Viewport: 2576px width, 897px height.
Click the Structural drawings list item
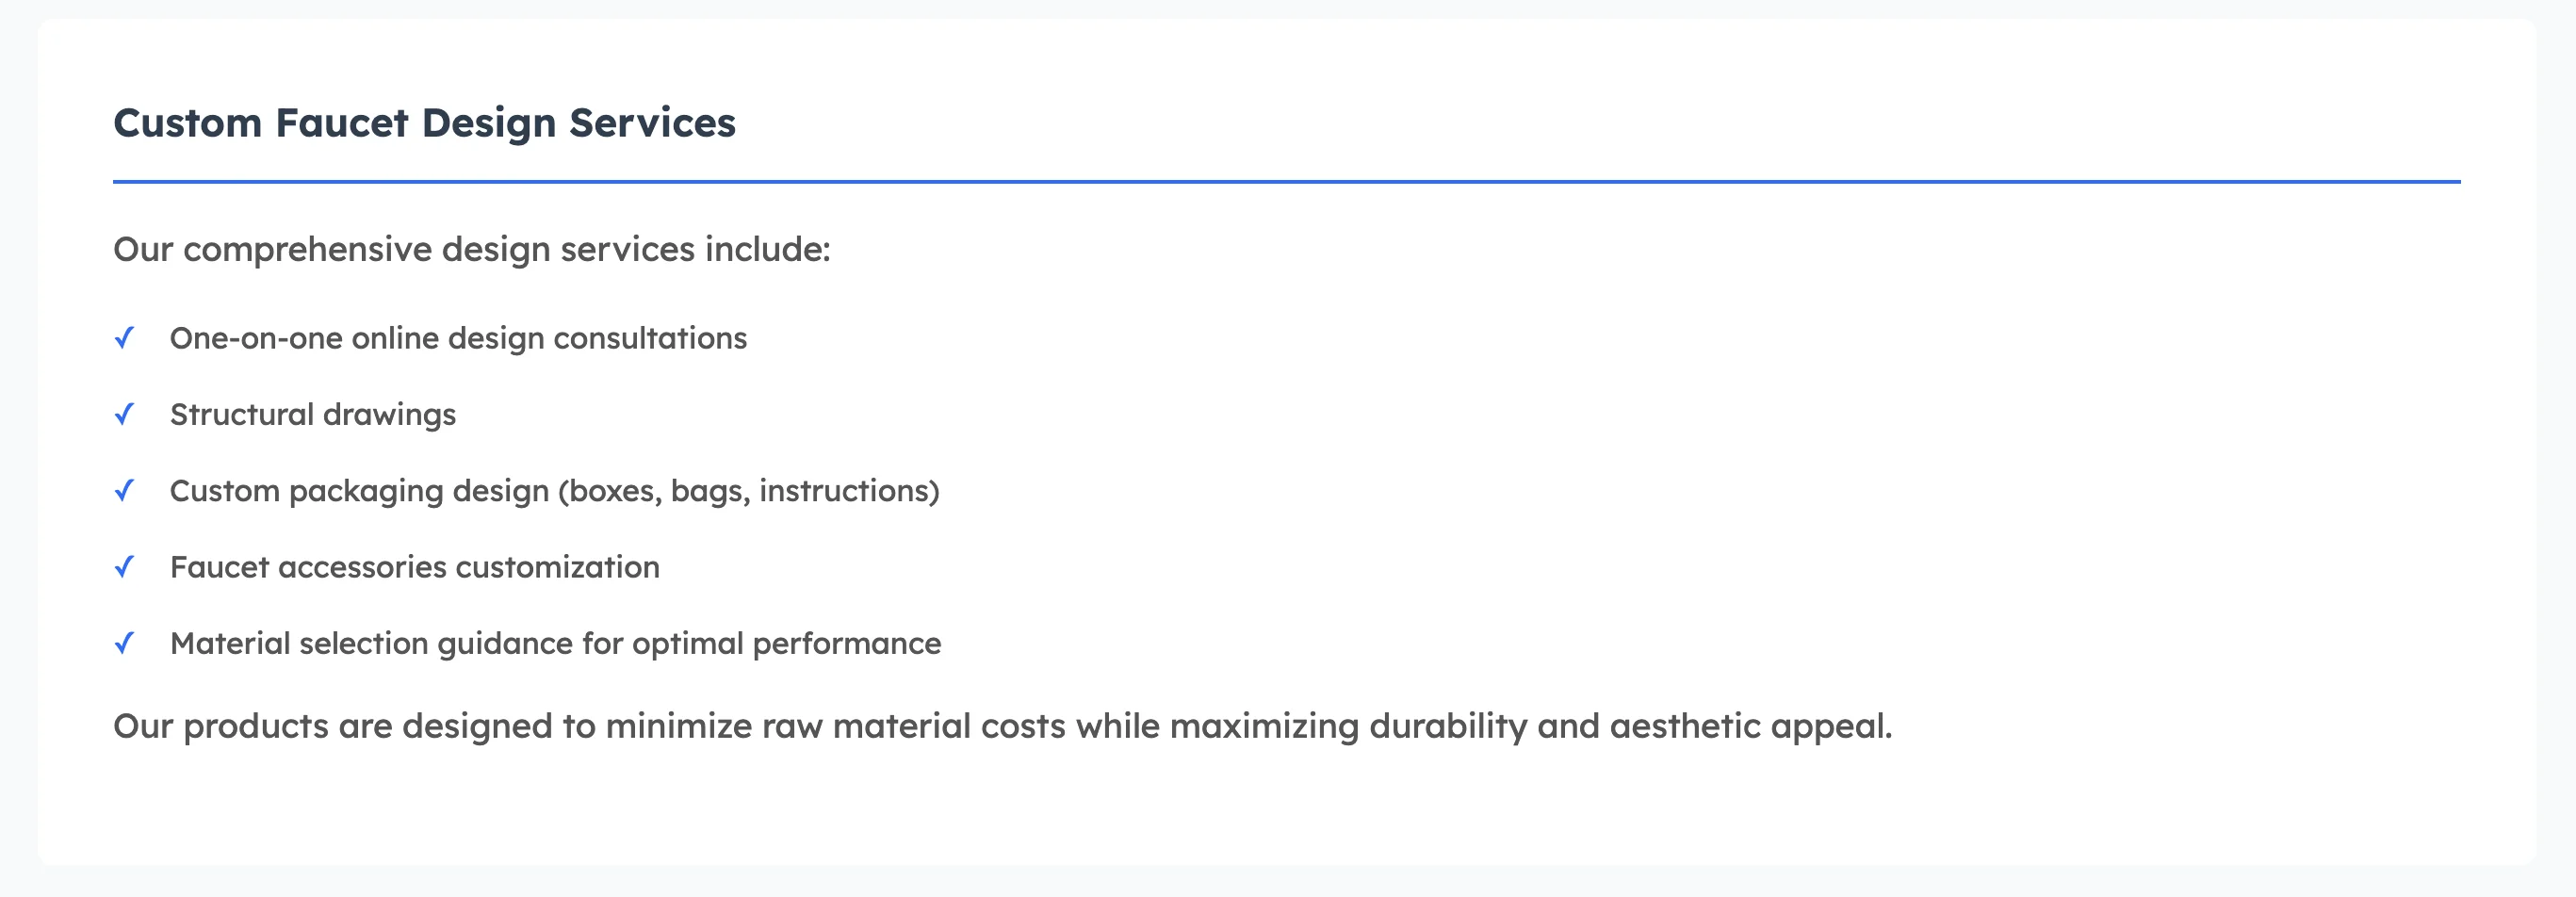tap(312, 414)
